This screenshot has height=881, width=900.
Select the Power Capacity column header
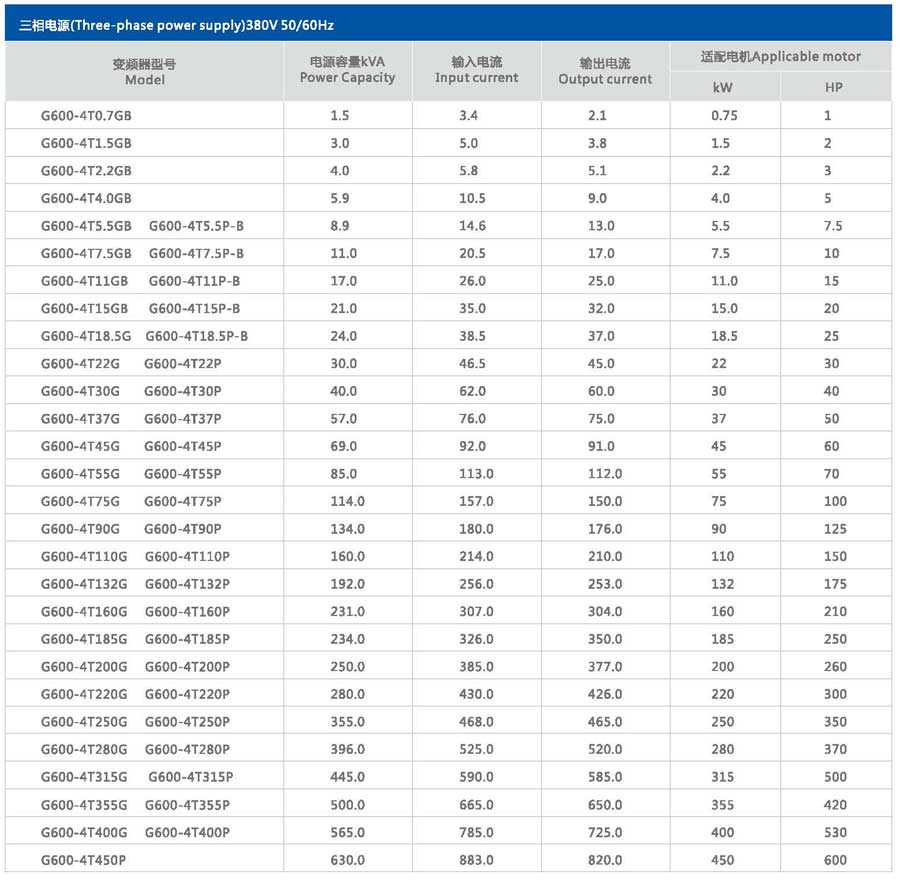click(x=347, y=70)
